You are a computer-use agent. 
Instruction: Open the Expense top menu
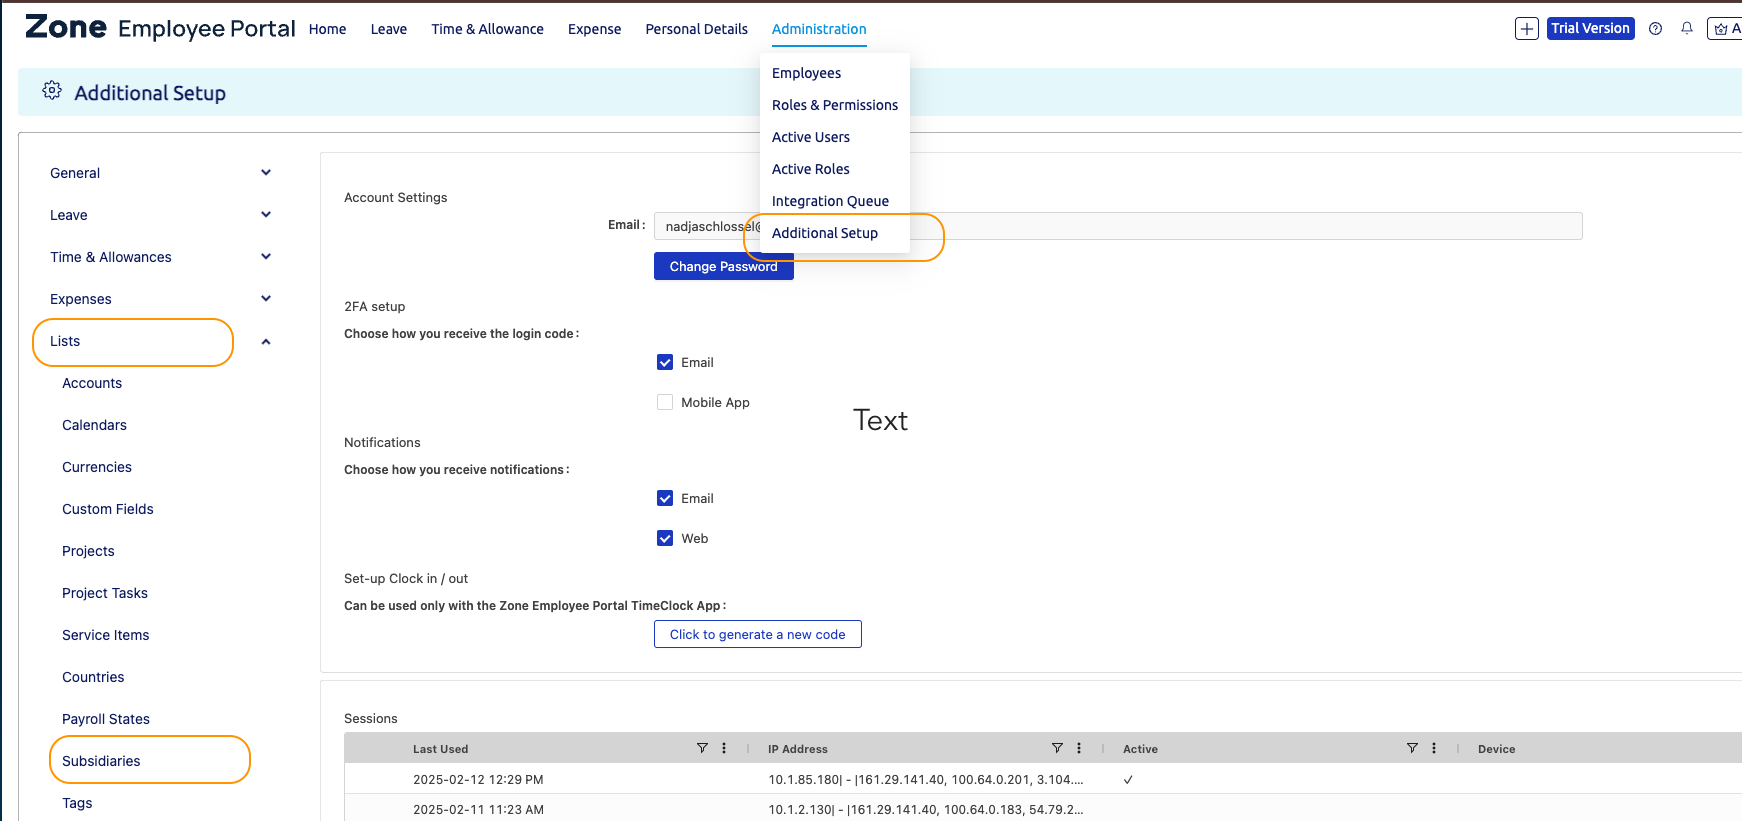pyautogui.click(x=594, y=29)
